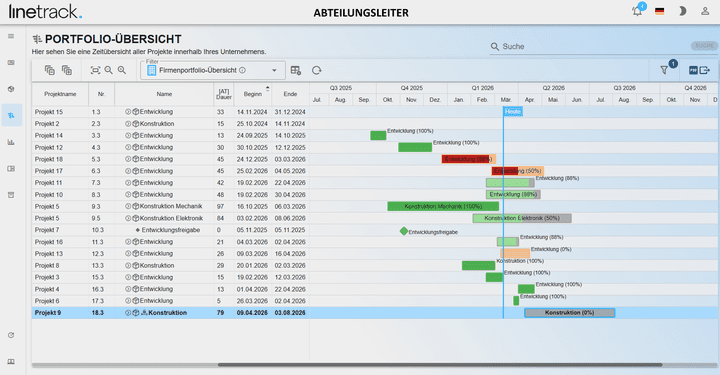Open the bar chart sidebar icon
Viewport: 720px width, 375px height.
click(x=11, y=142)
